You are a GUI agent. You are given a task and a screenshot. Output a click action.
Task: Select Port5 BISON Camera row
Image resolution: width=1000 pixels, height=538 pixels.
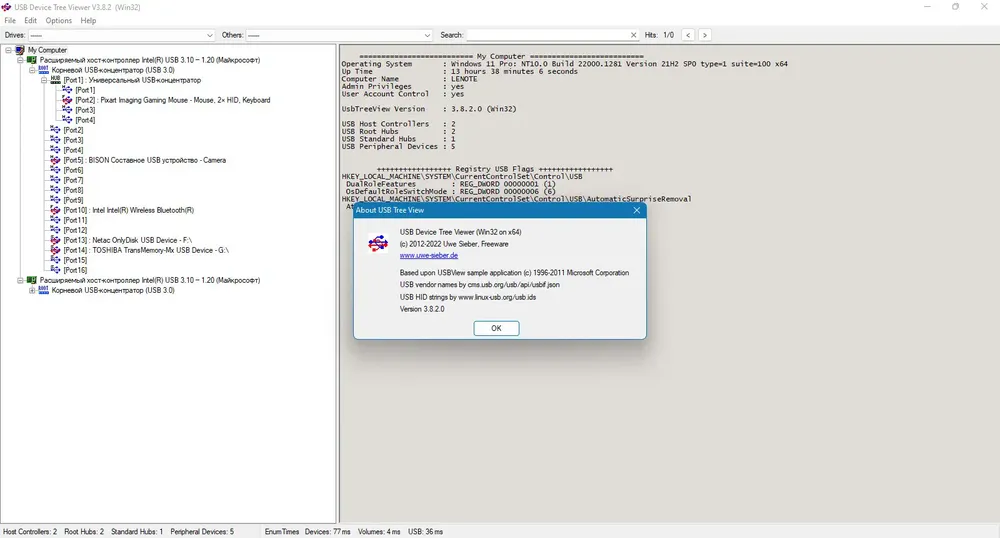coord(145,160)
